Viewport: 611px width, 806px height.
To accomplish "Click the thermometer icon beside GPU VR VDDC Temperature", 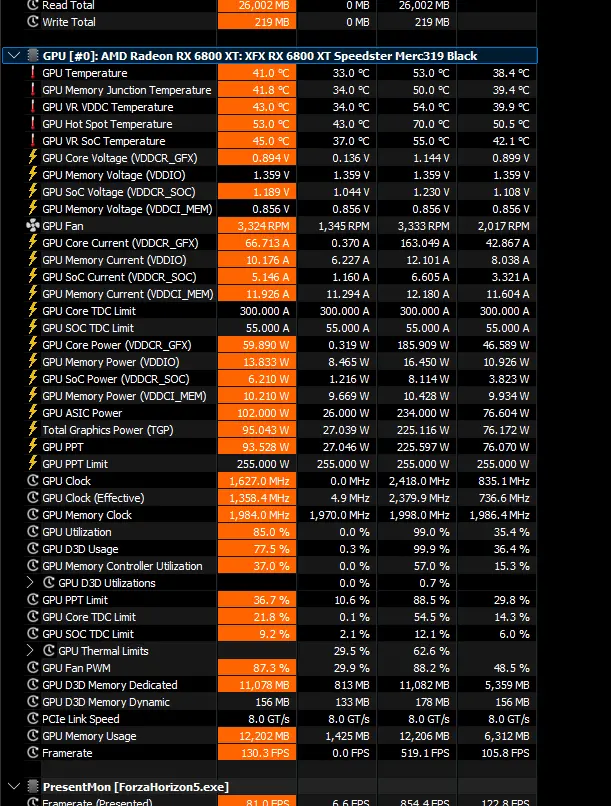I will [x=33, y=106].
